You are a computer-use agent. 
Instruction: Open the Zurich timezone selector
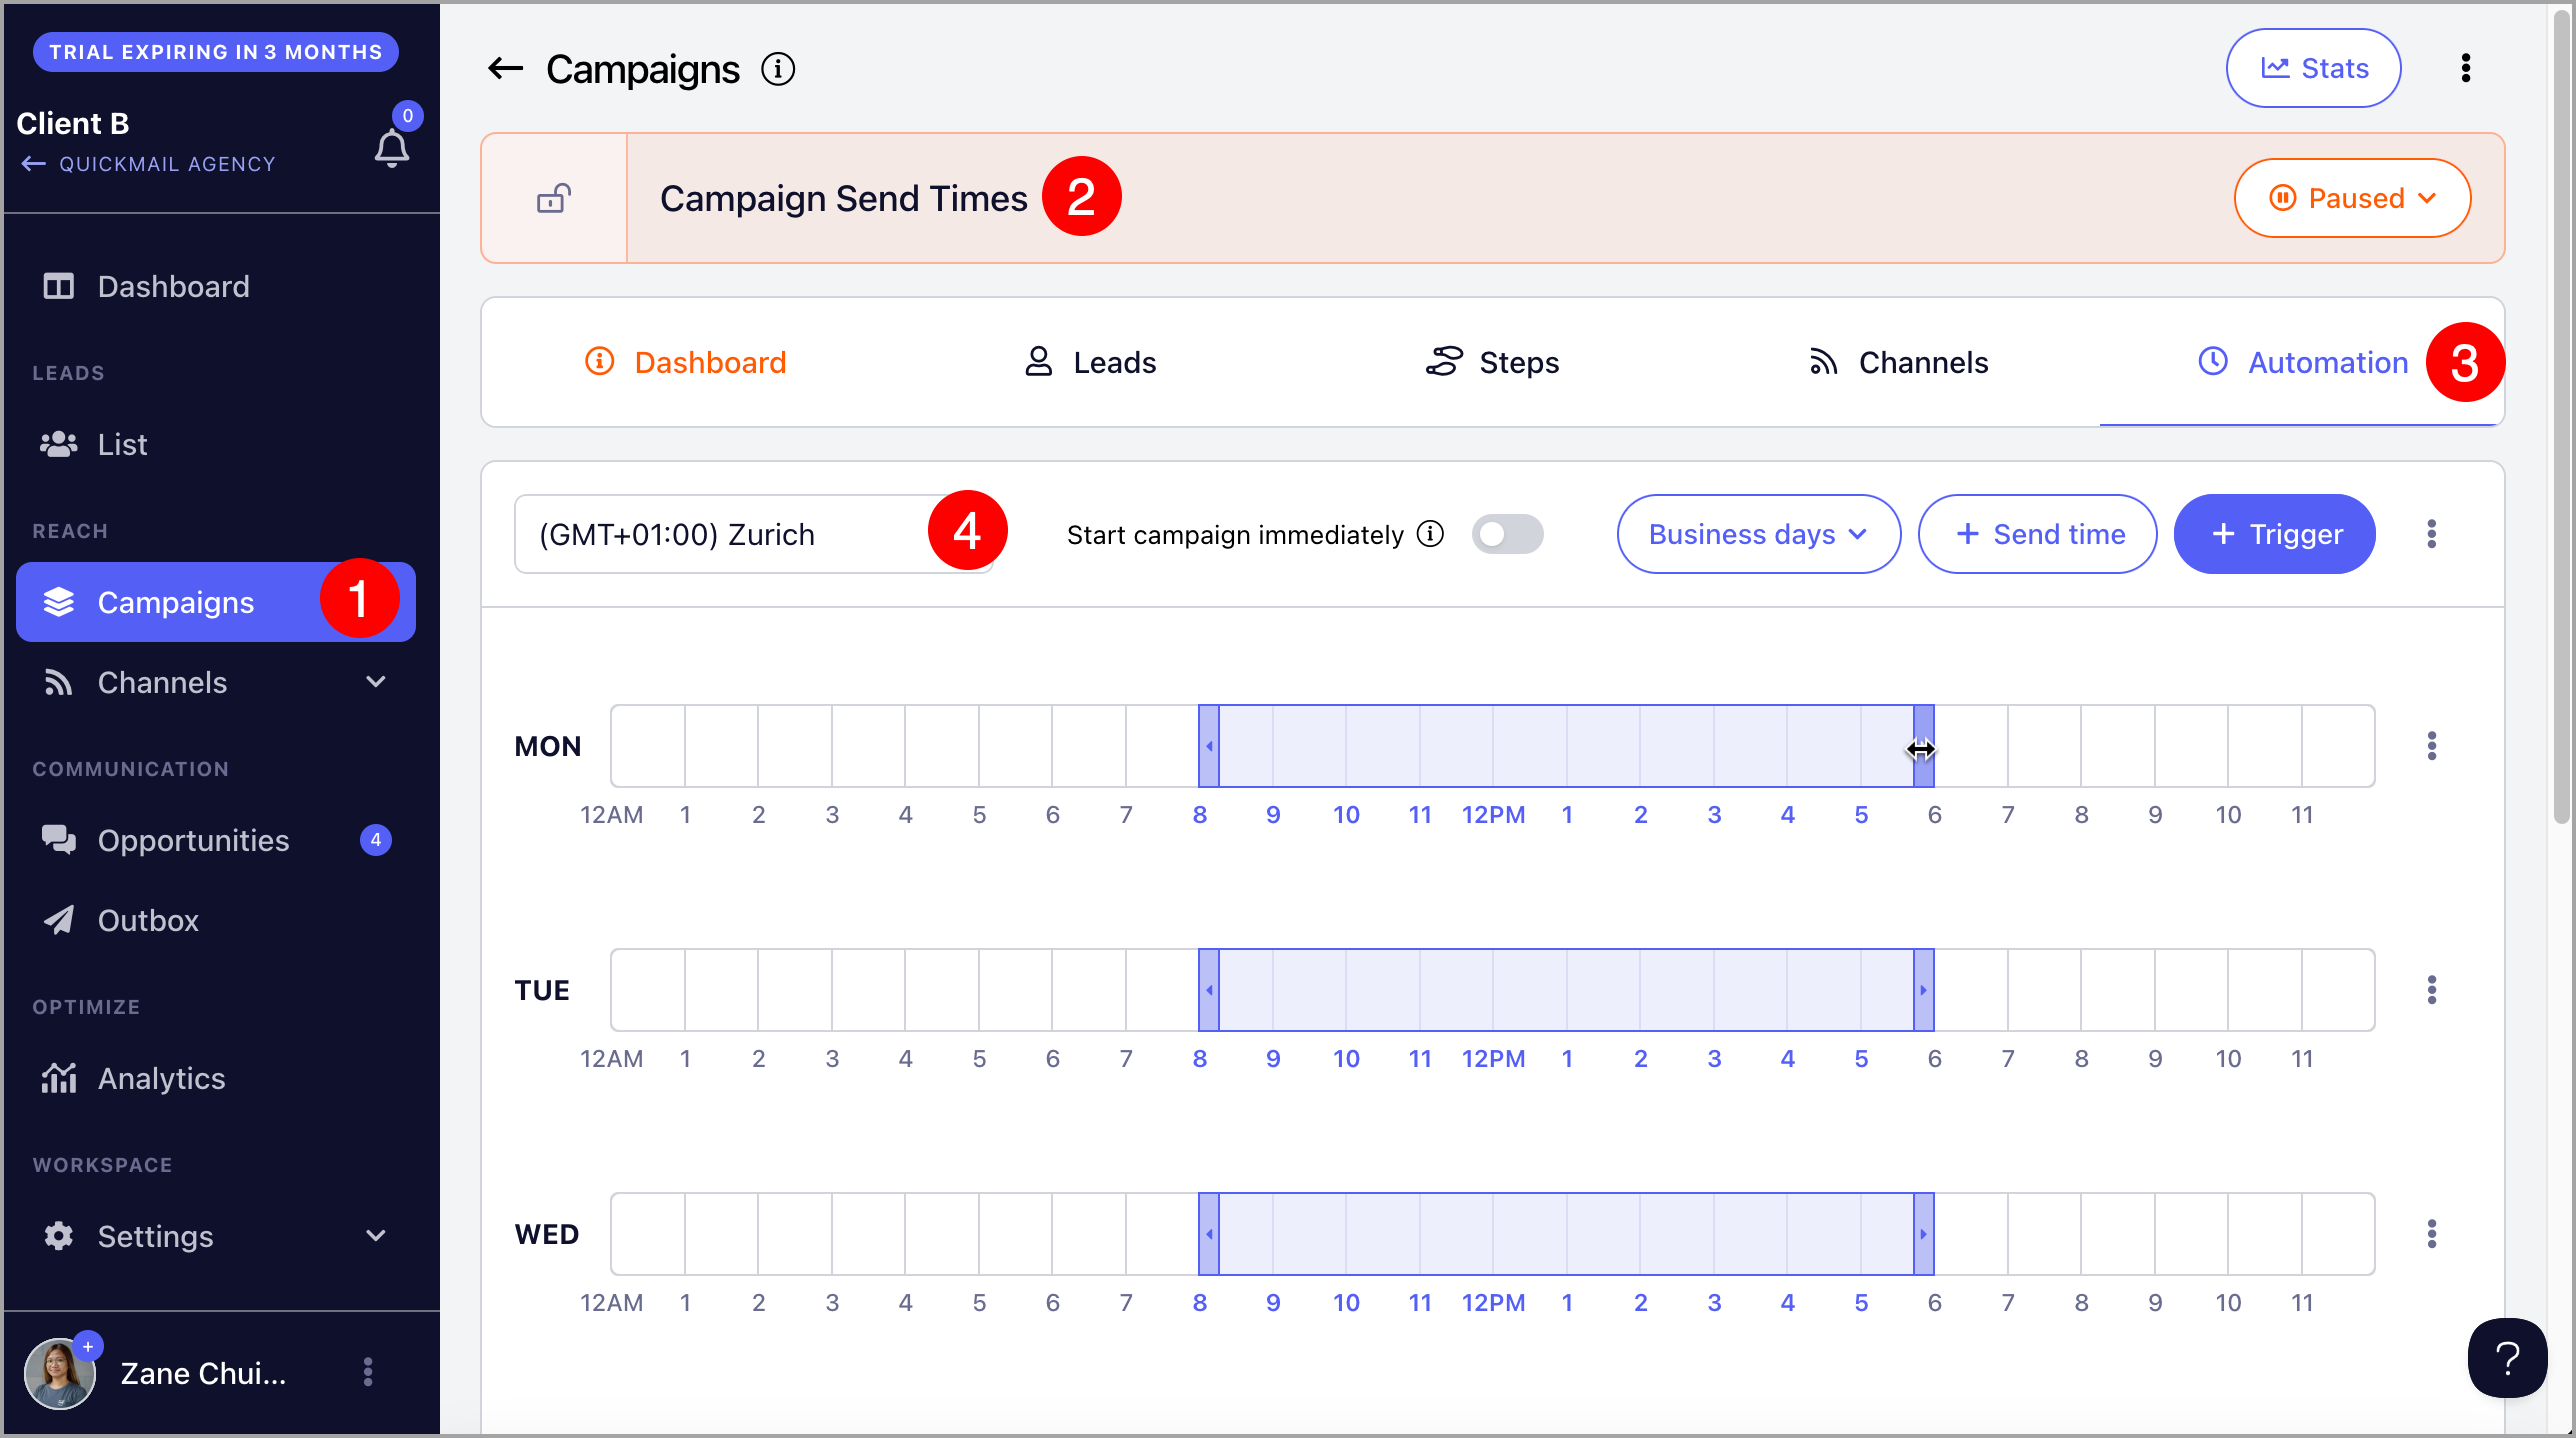click(754, 534)
